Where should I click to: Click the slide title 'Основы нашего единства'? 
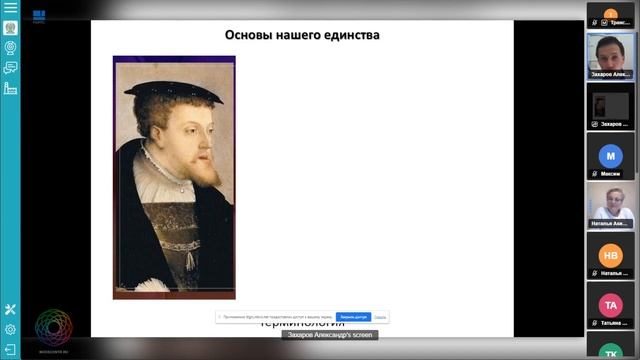click(x=302, y=35)
